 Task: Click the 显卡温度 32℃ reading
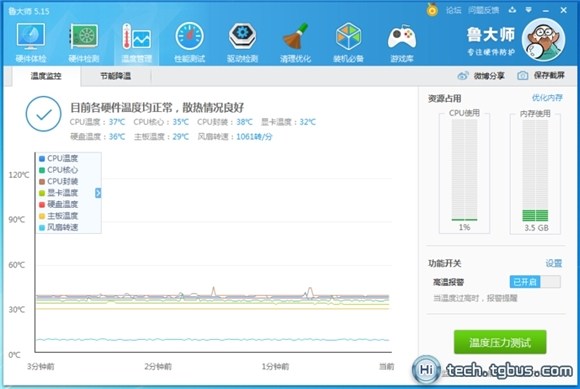(x=289, y=122)
